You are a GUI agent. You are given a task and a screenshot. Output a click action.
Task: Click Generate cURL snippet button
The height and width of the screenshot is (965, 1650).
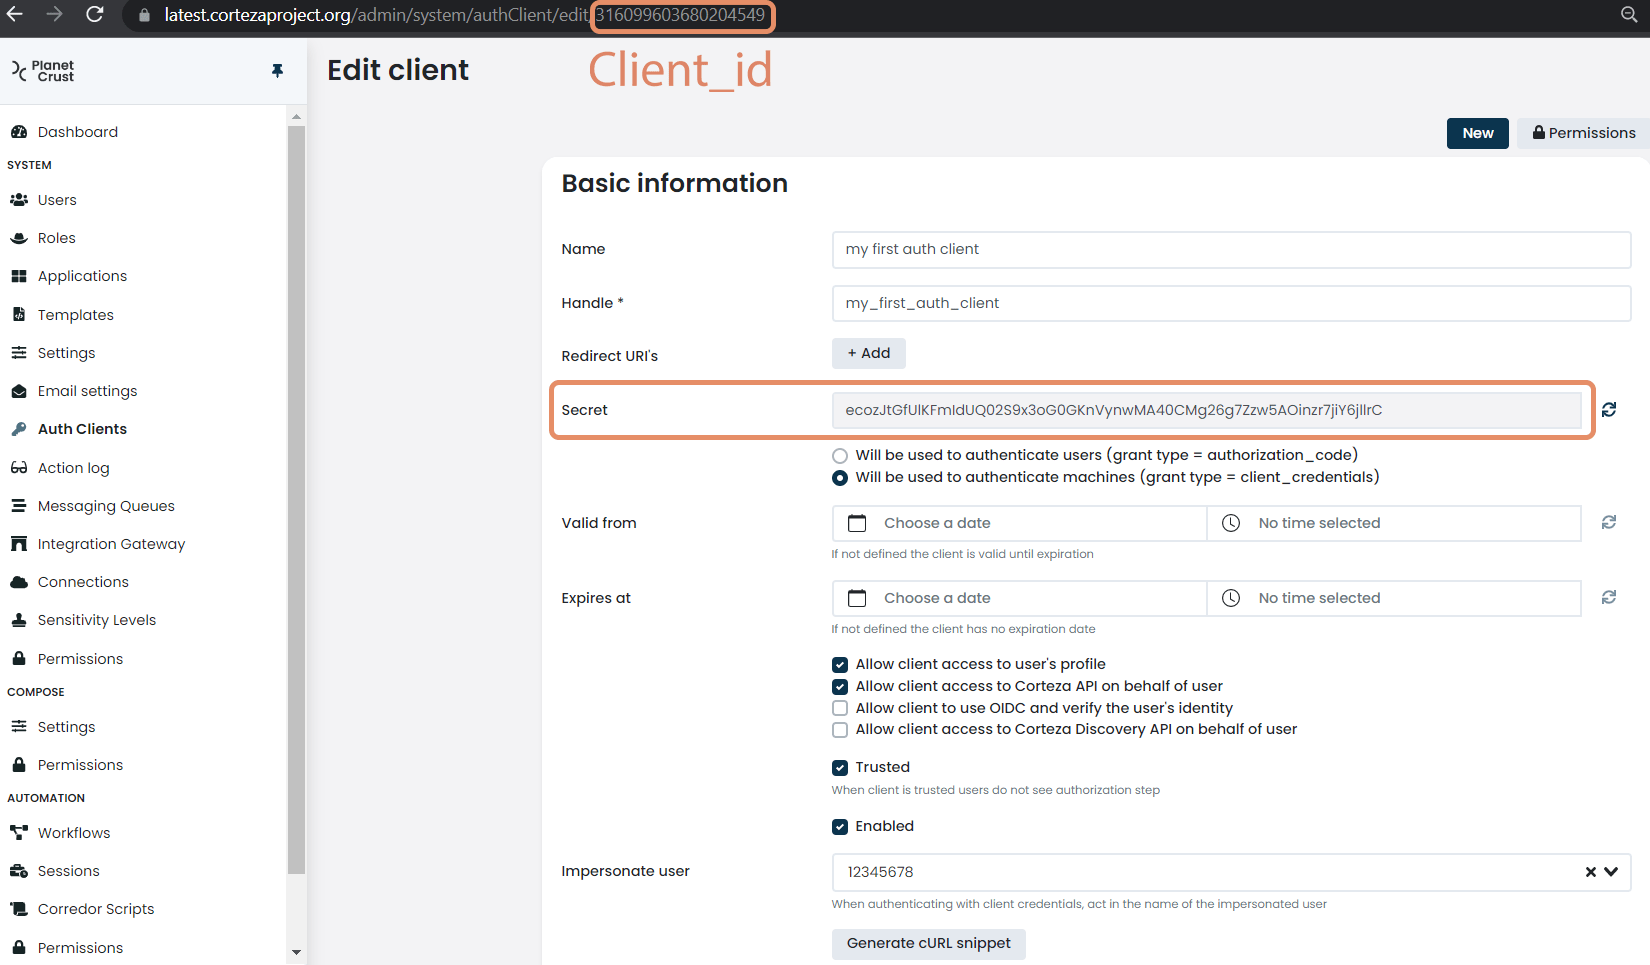(929, 943)
